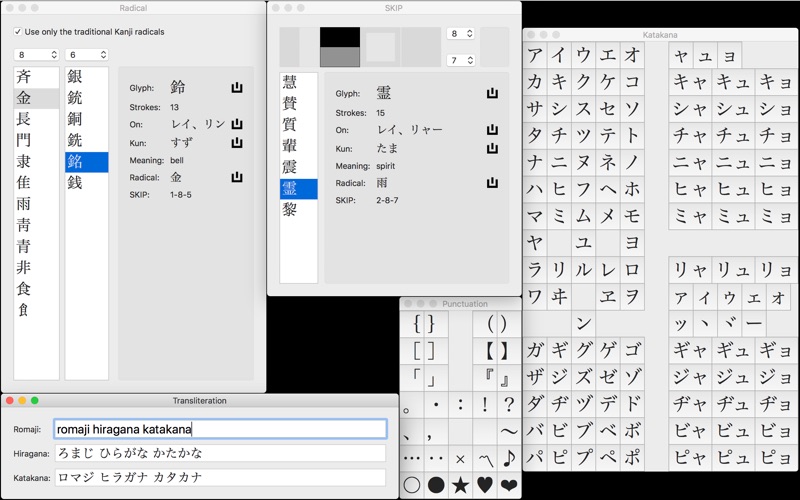
Task: Click the ピョ key in Katakana window
Action: tap(778, 457)
